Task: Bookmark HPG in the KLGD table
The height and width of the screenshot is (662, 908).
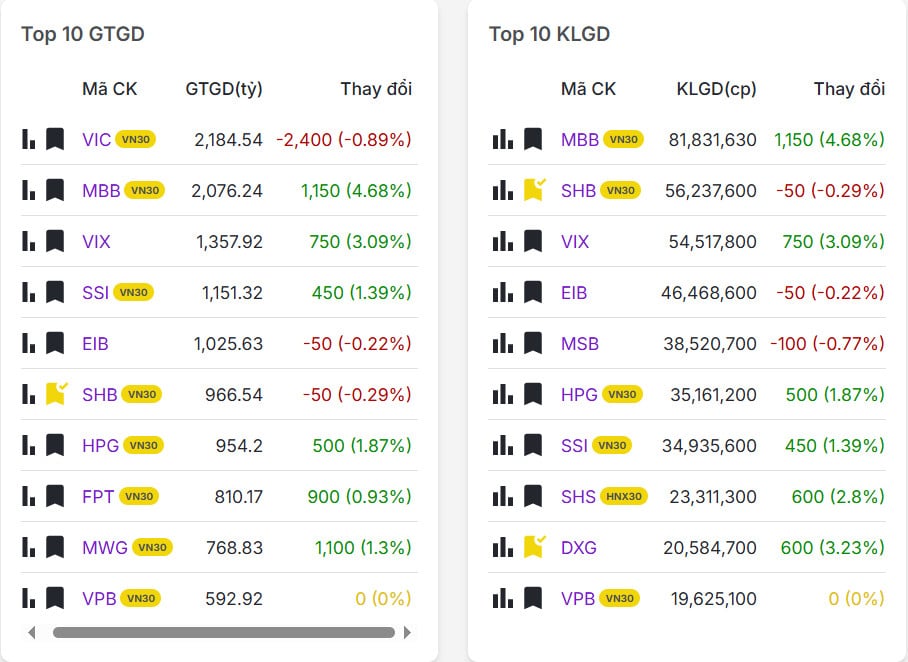Action: coord(534,394)
